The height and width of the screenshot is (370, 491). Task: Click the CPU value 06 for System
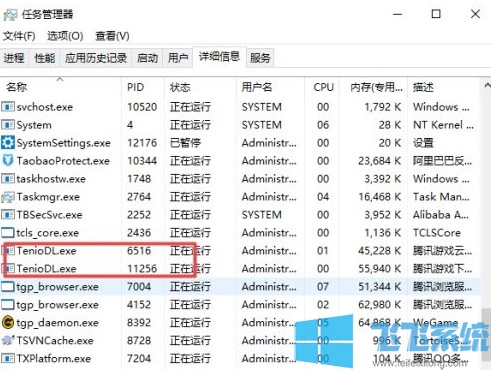click(x=323, y=125)
